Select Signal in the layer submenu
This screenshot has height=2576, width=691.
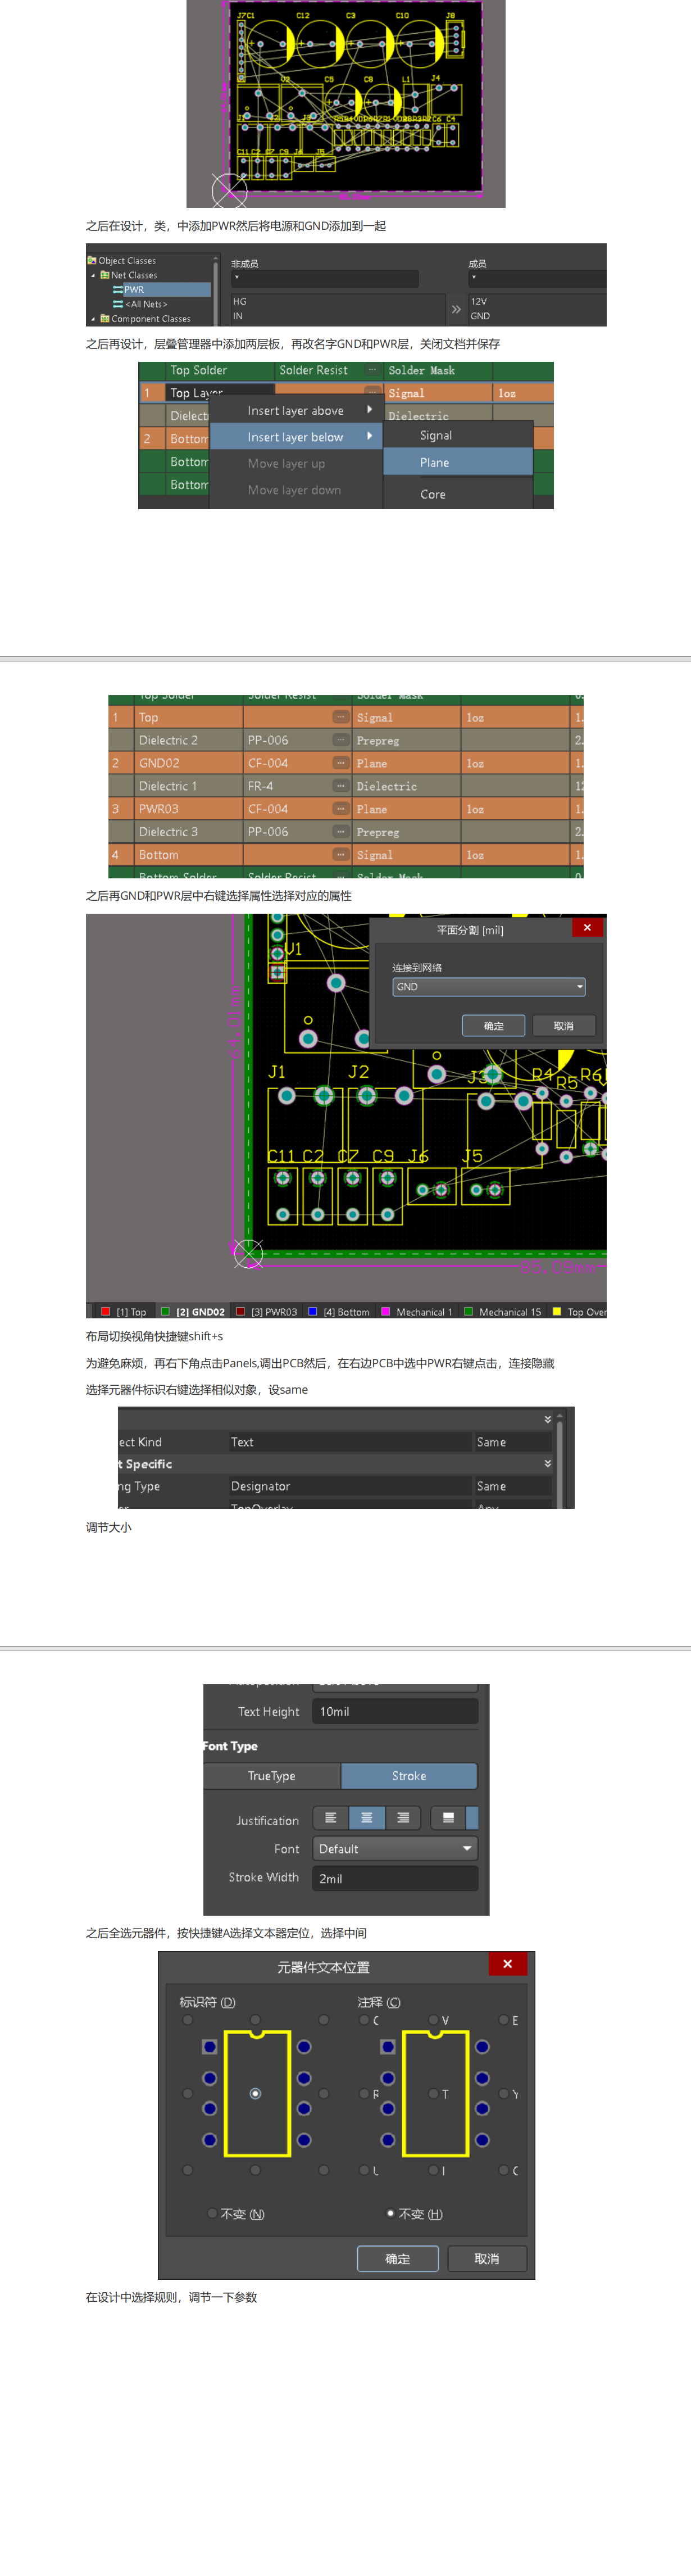(457, 436)
